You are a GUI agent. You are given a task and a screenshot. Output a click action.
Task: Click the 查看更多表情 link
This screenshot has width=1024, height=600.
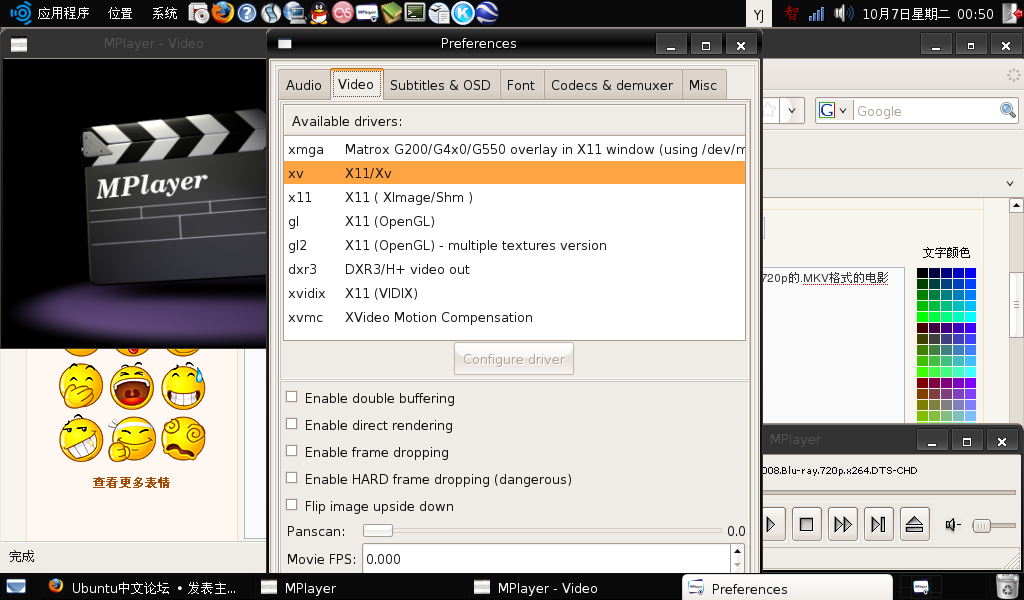[131, 482]
